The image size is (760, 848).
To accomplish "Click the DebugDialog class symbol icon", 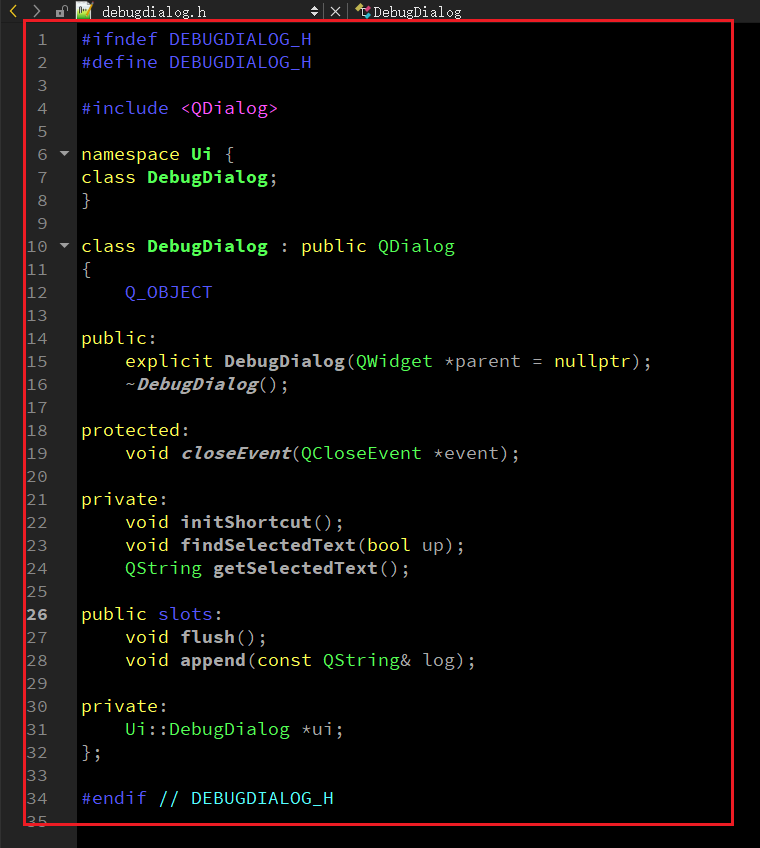I will click(363, 11).
